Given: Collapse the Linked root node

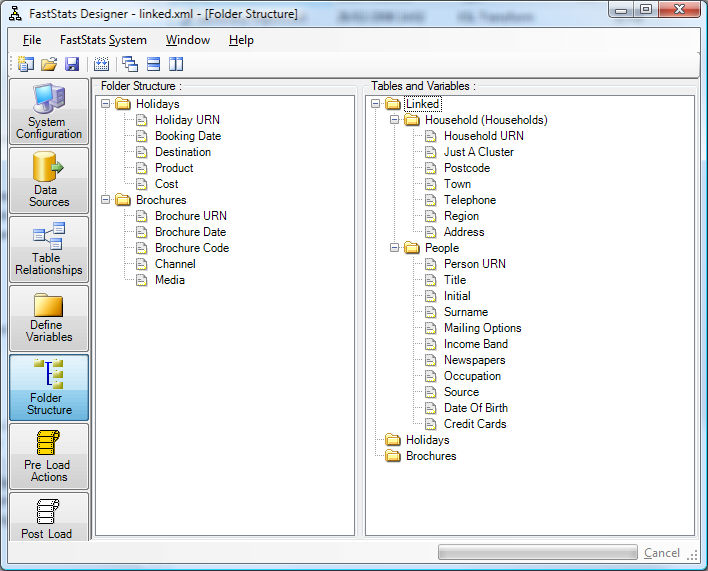Looking at the screenshot, I should coord(375,104).
